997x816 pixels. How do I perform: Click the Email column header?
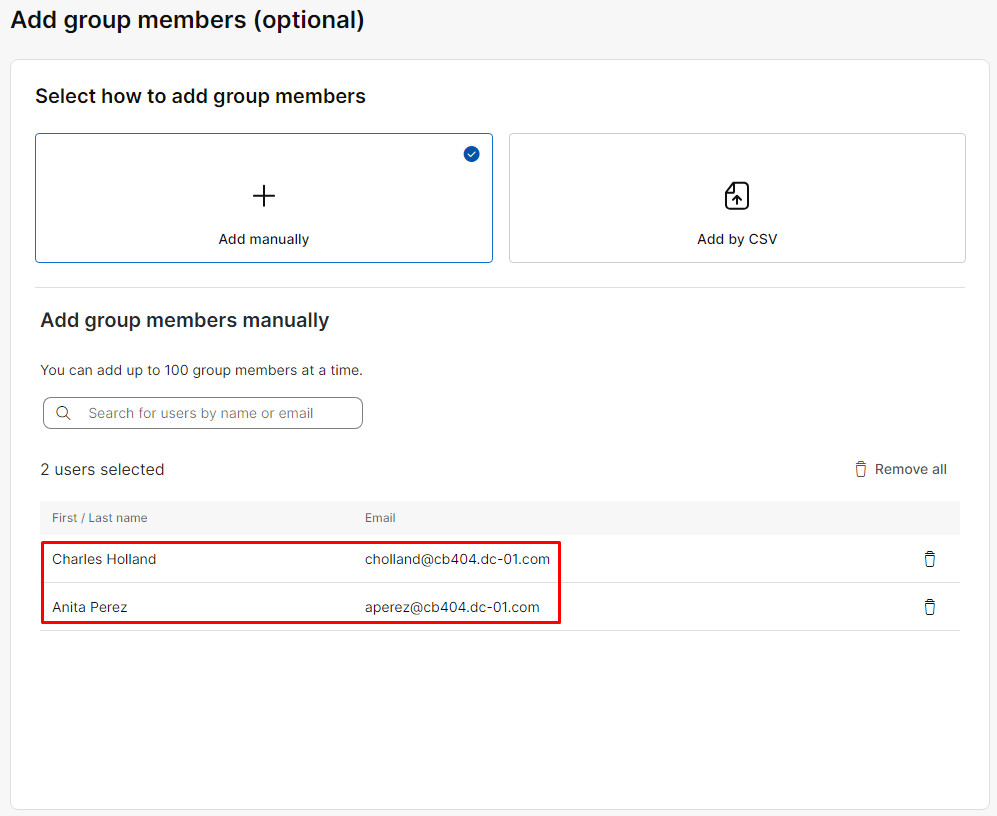click(380, 518)
